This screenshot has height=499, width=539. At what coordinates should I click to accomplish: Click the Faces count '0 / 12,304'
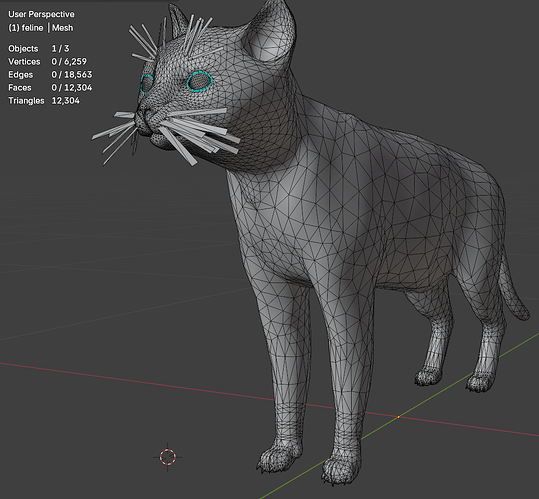tap(72, 88)
